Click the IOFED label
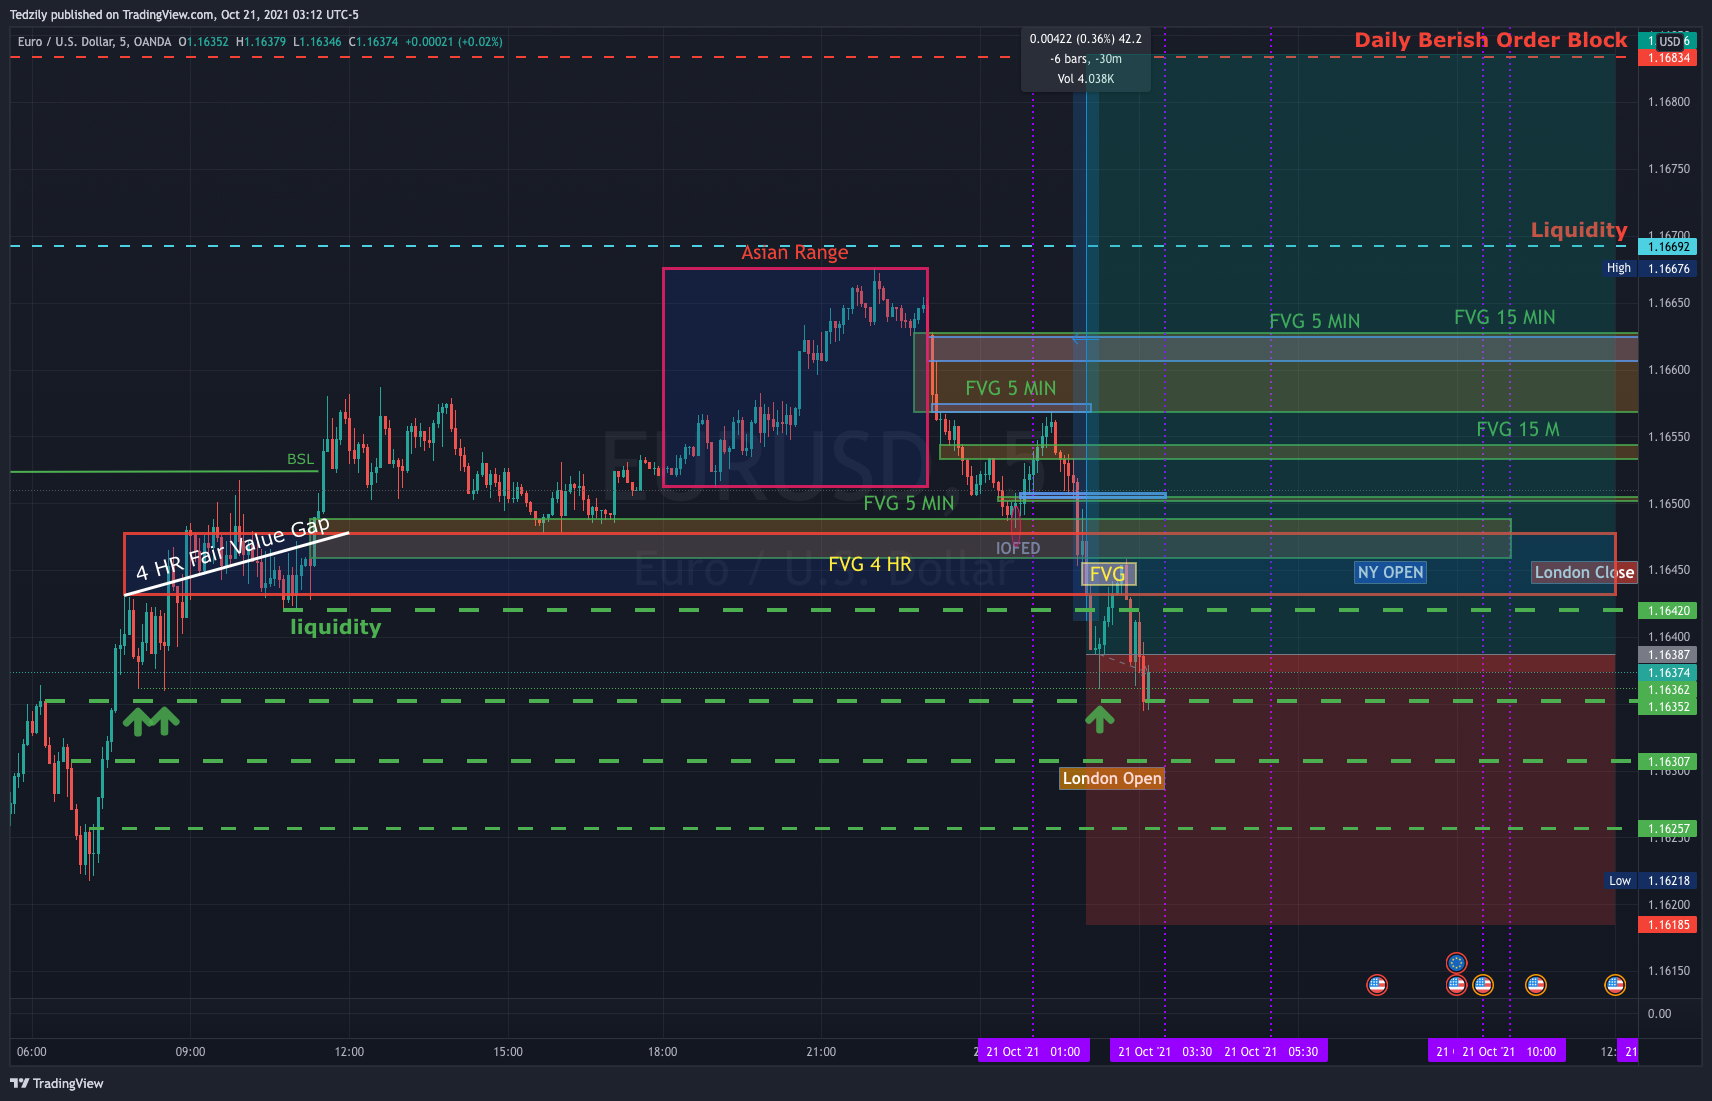Viewport: 1712px width, 1101px height. coord(1018,548)
